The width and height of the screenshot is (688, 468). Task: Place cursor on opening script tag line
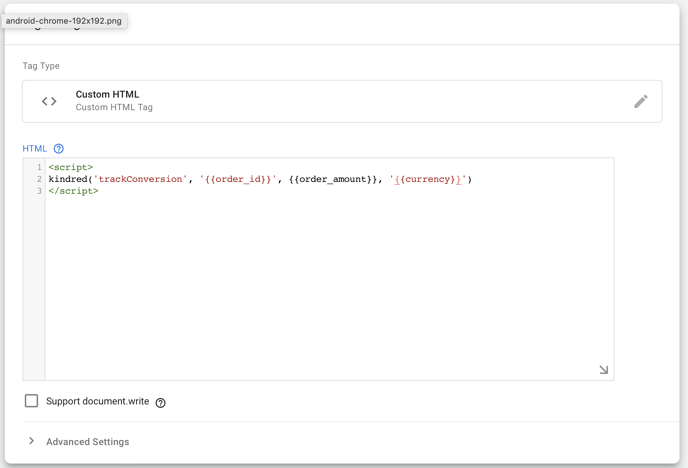[70, 168]
